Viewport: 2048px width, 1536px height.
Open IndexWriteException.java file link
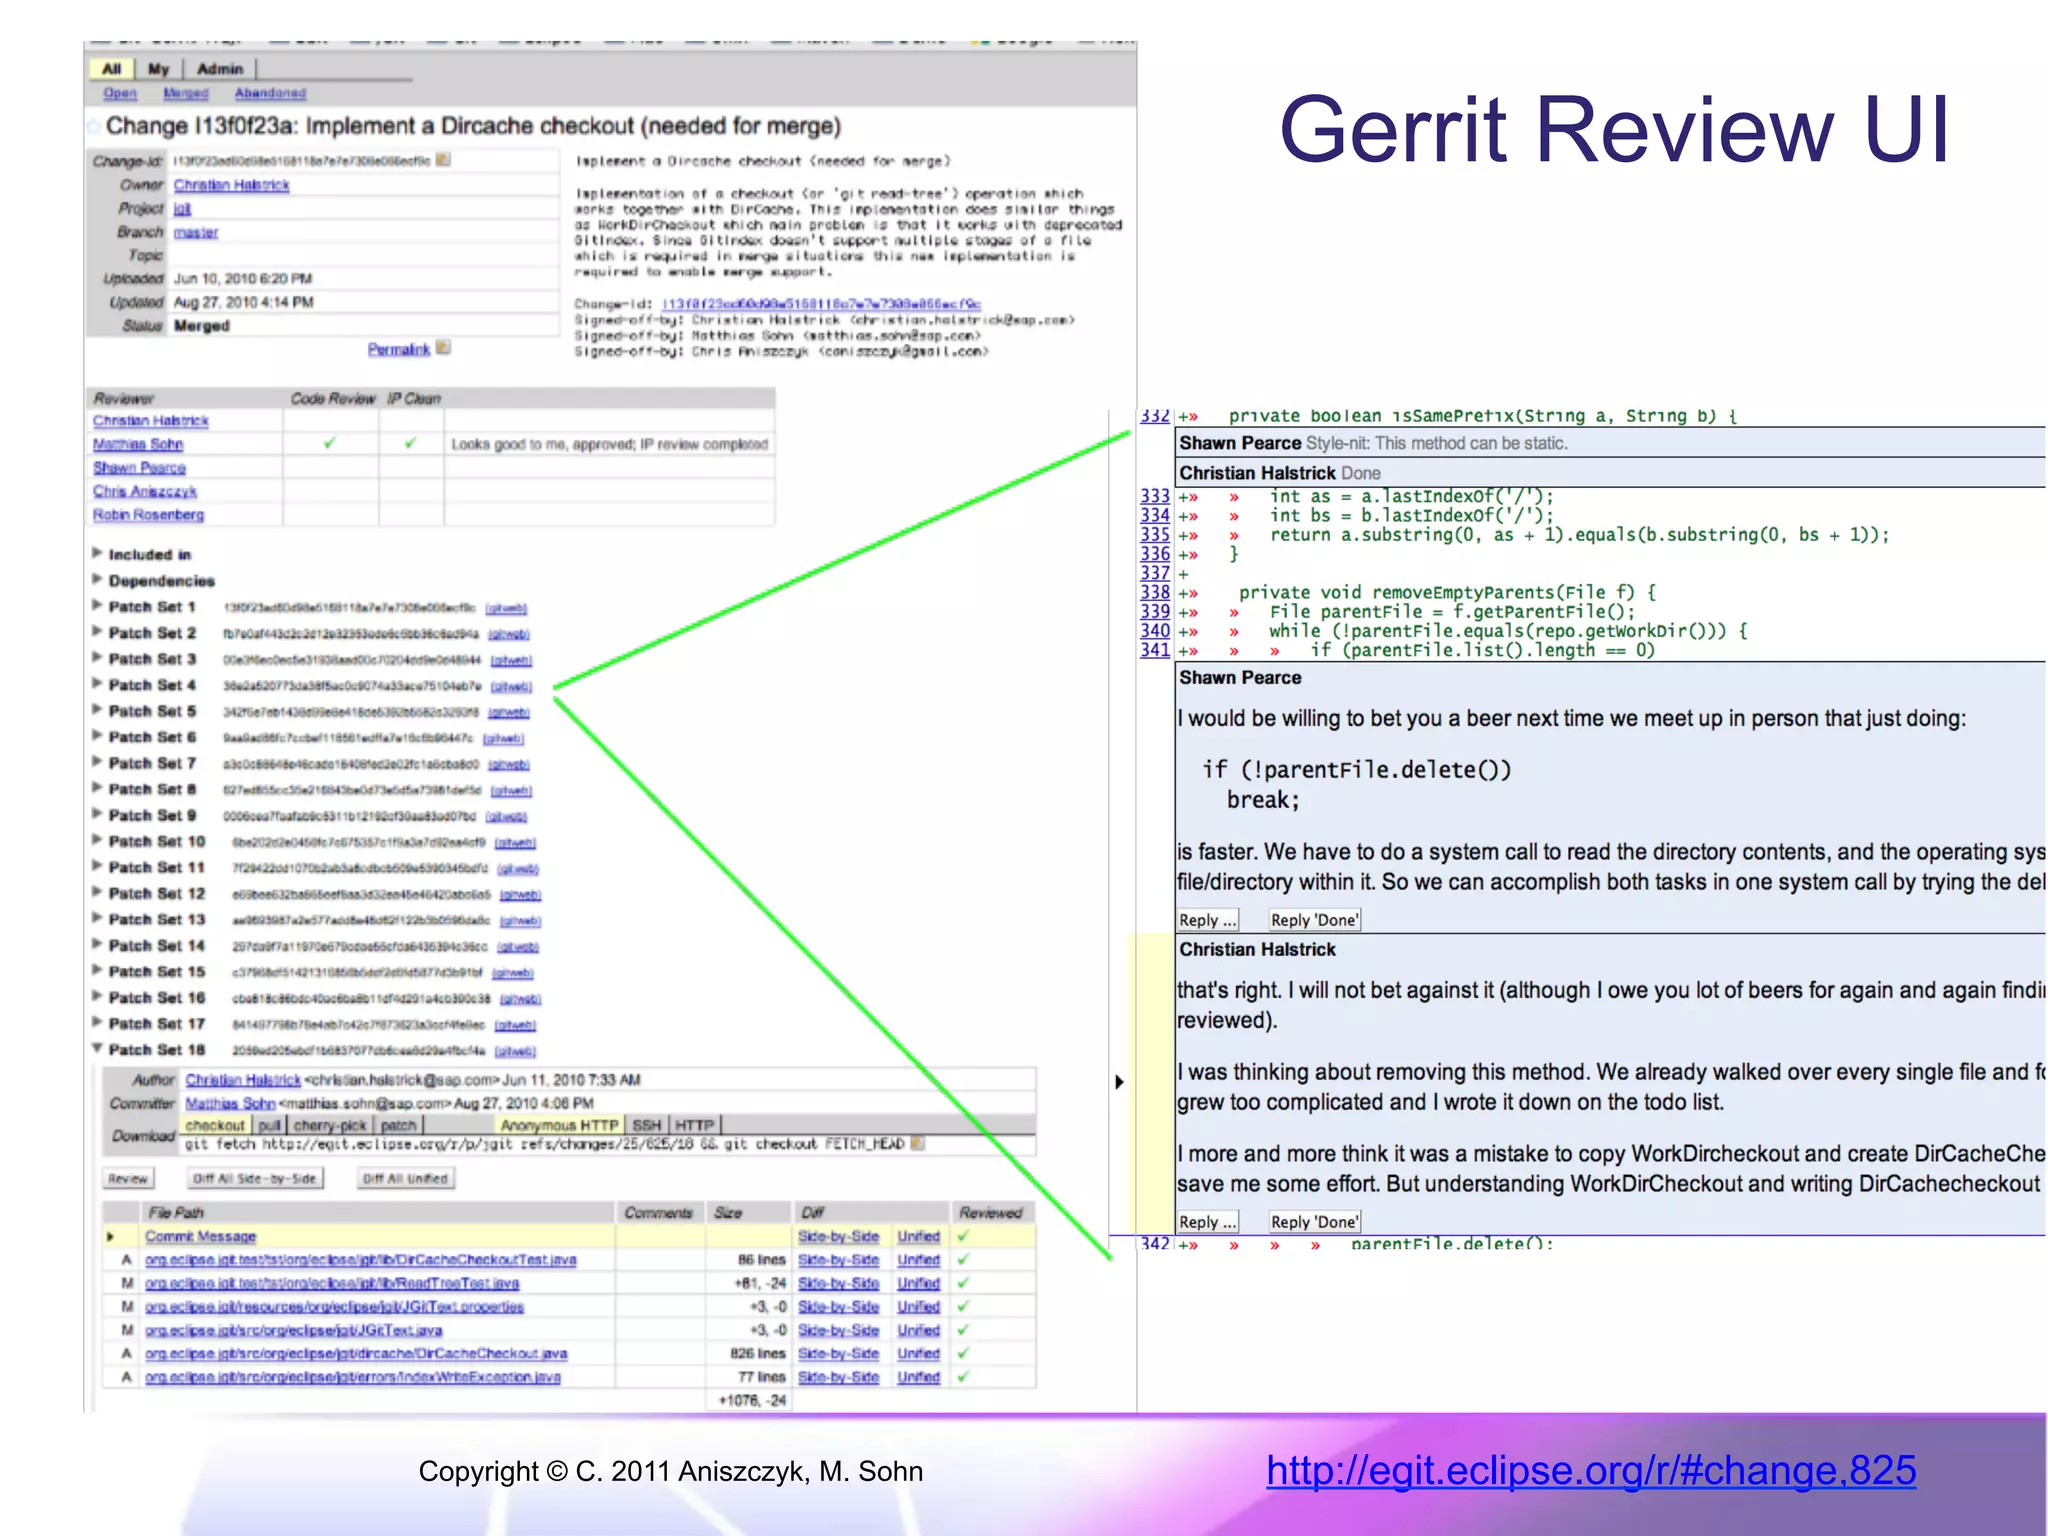coord(353,1377)
